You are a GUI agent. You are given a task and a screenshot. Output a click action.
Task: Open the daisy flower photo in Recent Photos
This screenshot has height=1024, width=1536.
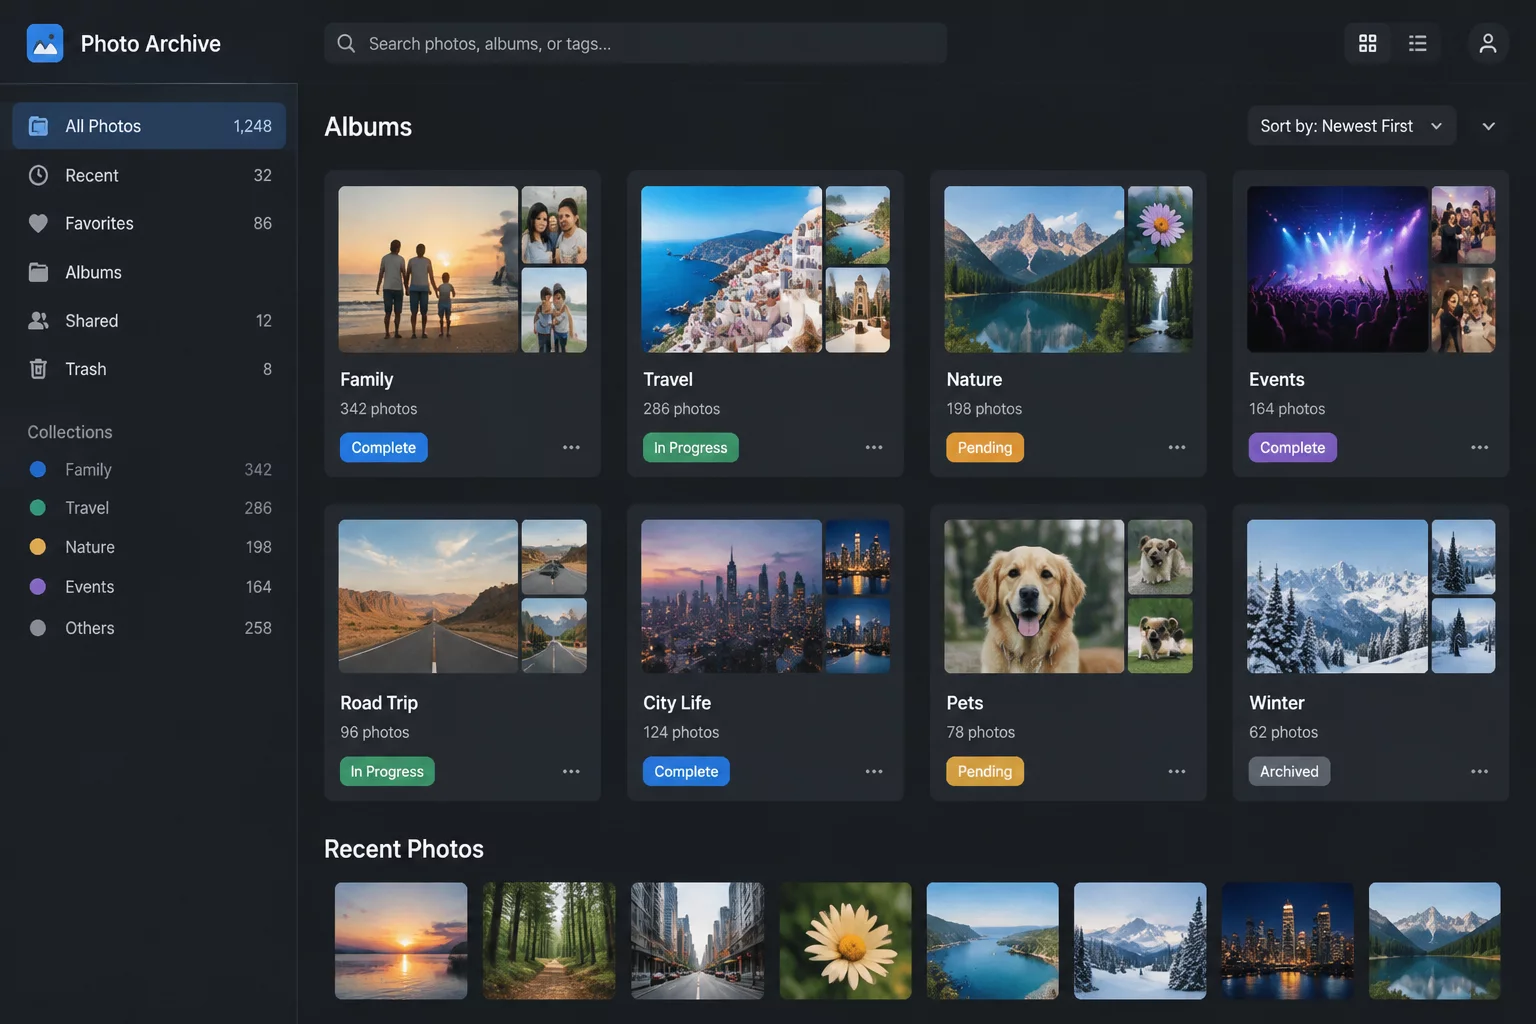pos(845,940)
